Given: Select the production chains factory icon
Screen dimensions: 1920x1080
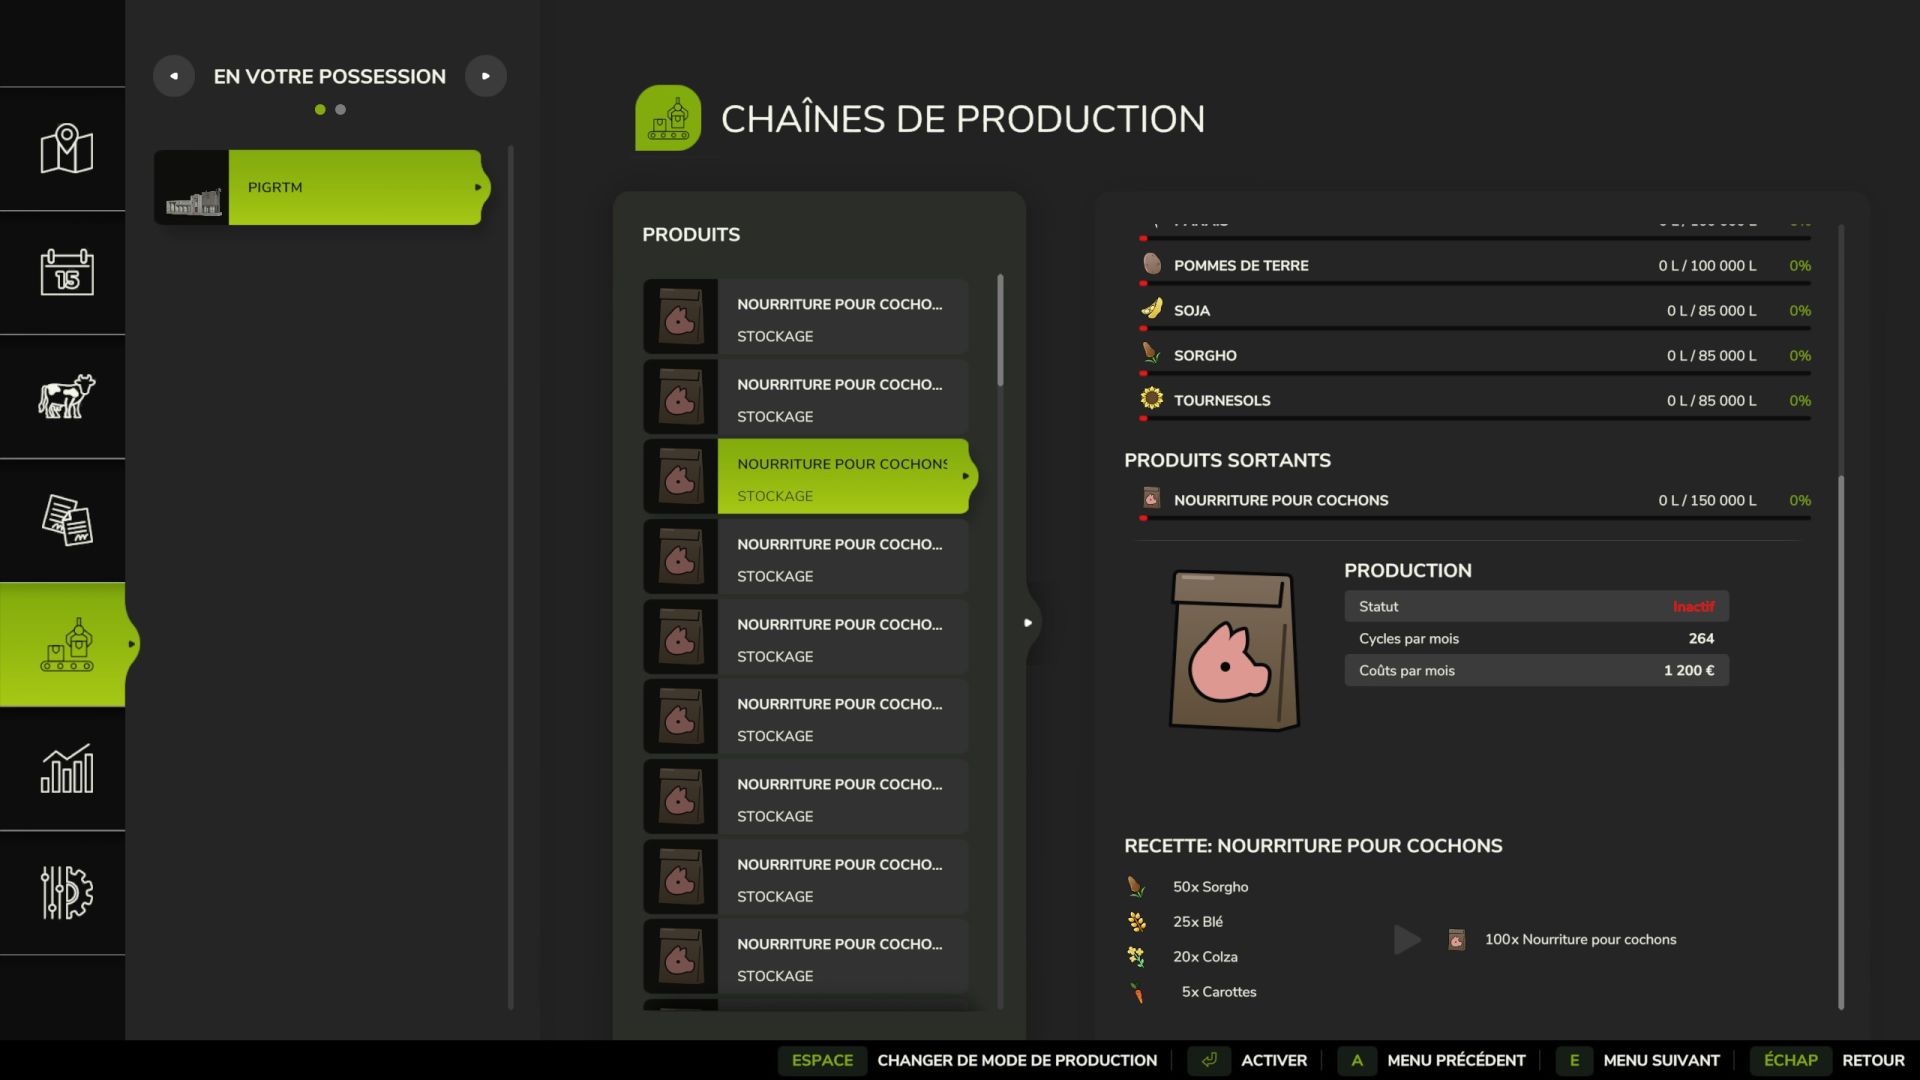Looking at the screenshot, I should point(66,645).
